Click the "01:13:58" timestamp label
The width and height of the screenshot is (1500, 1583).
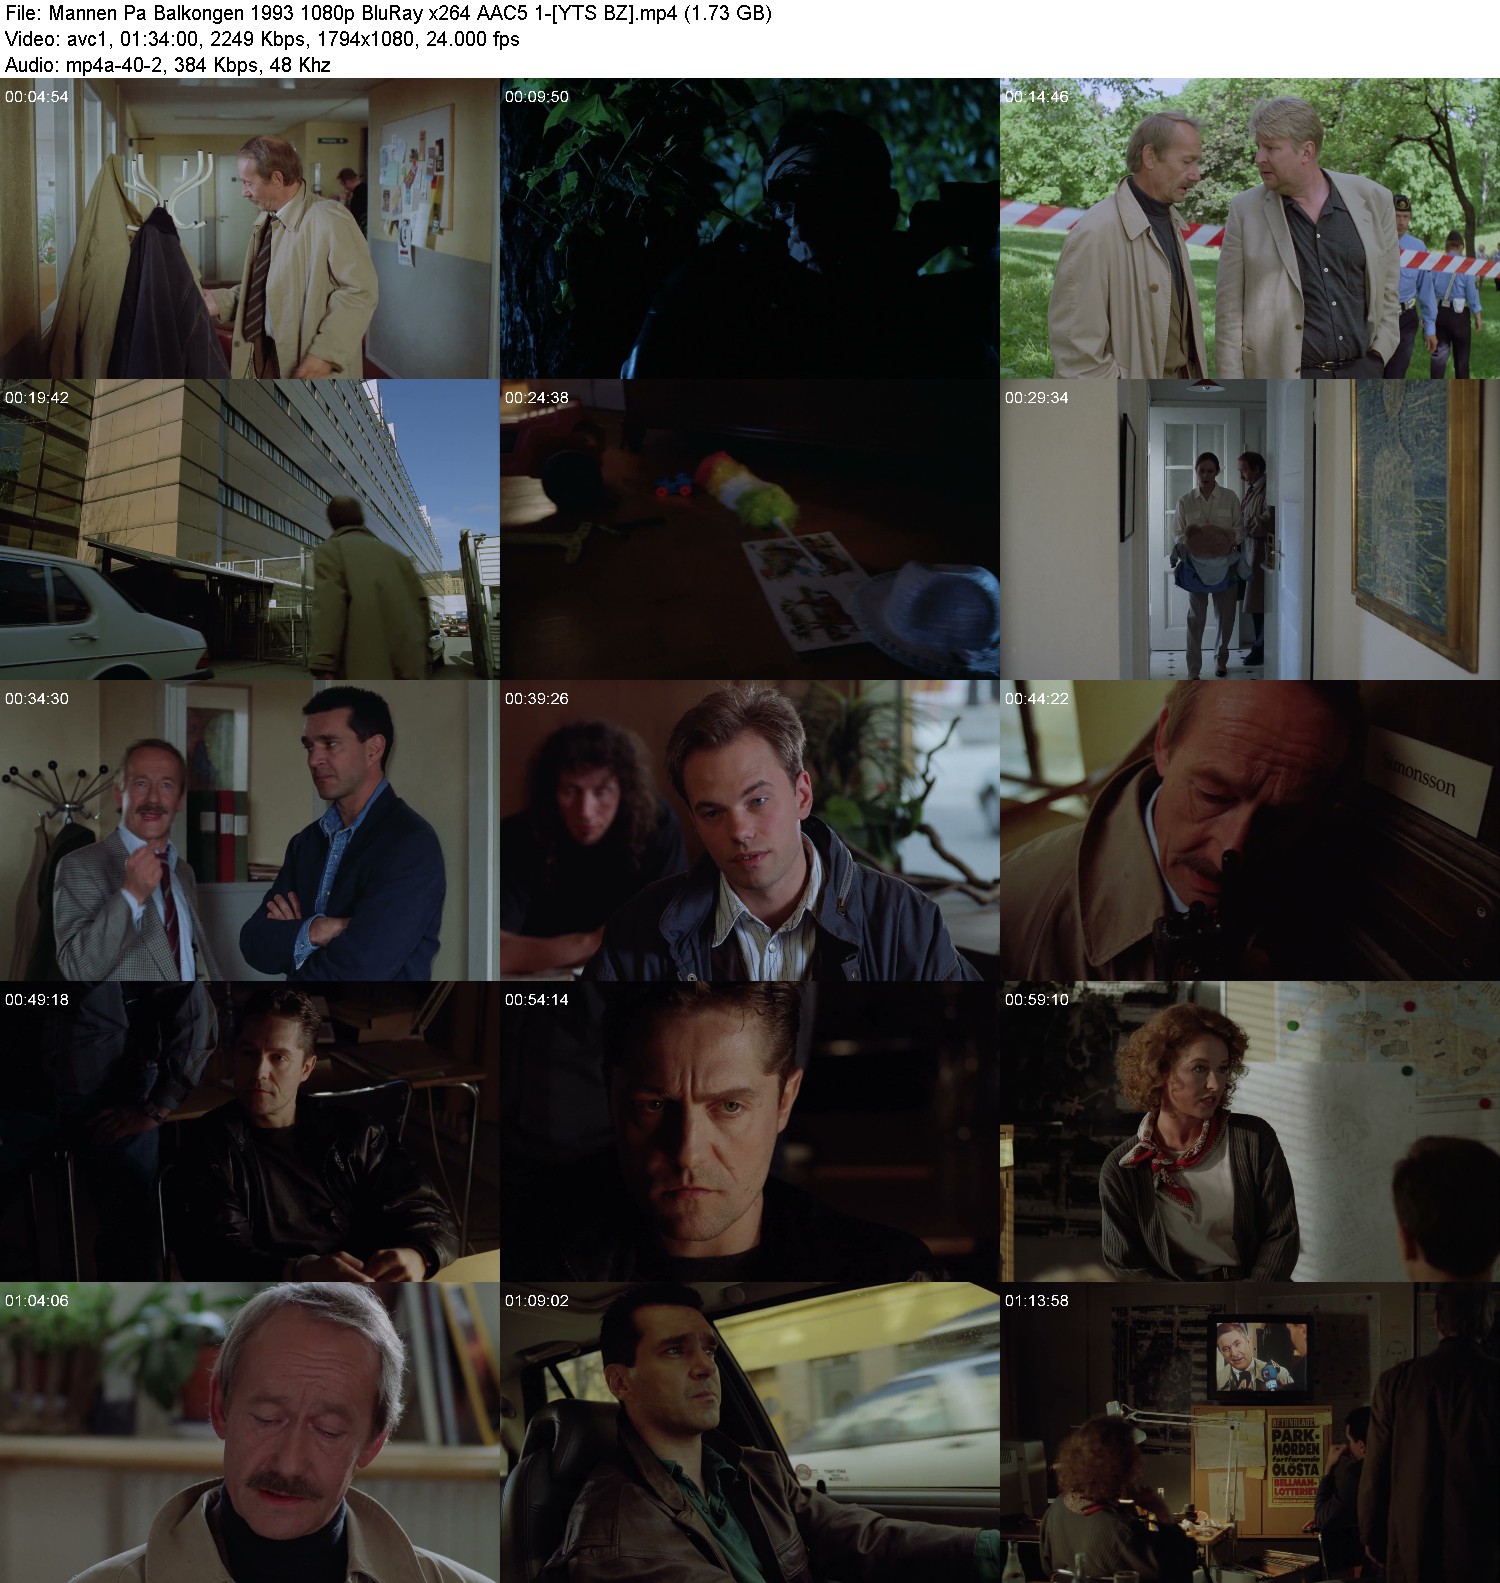pyautogui.click(x=1037, y=1301)
